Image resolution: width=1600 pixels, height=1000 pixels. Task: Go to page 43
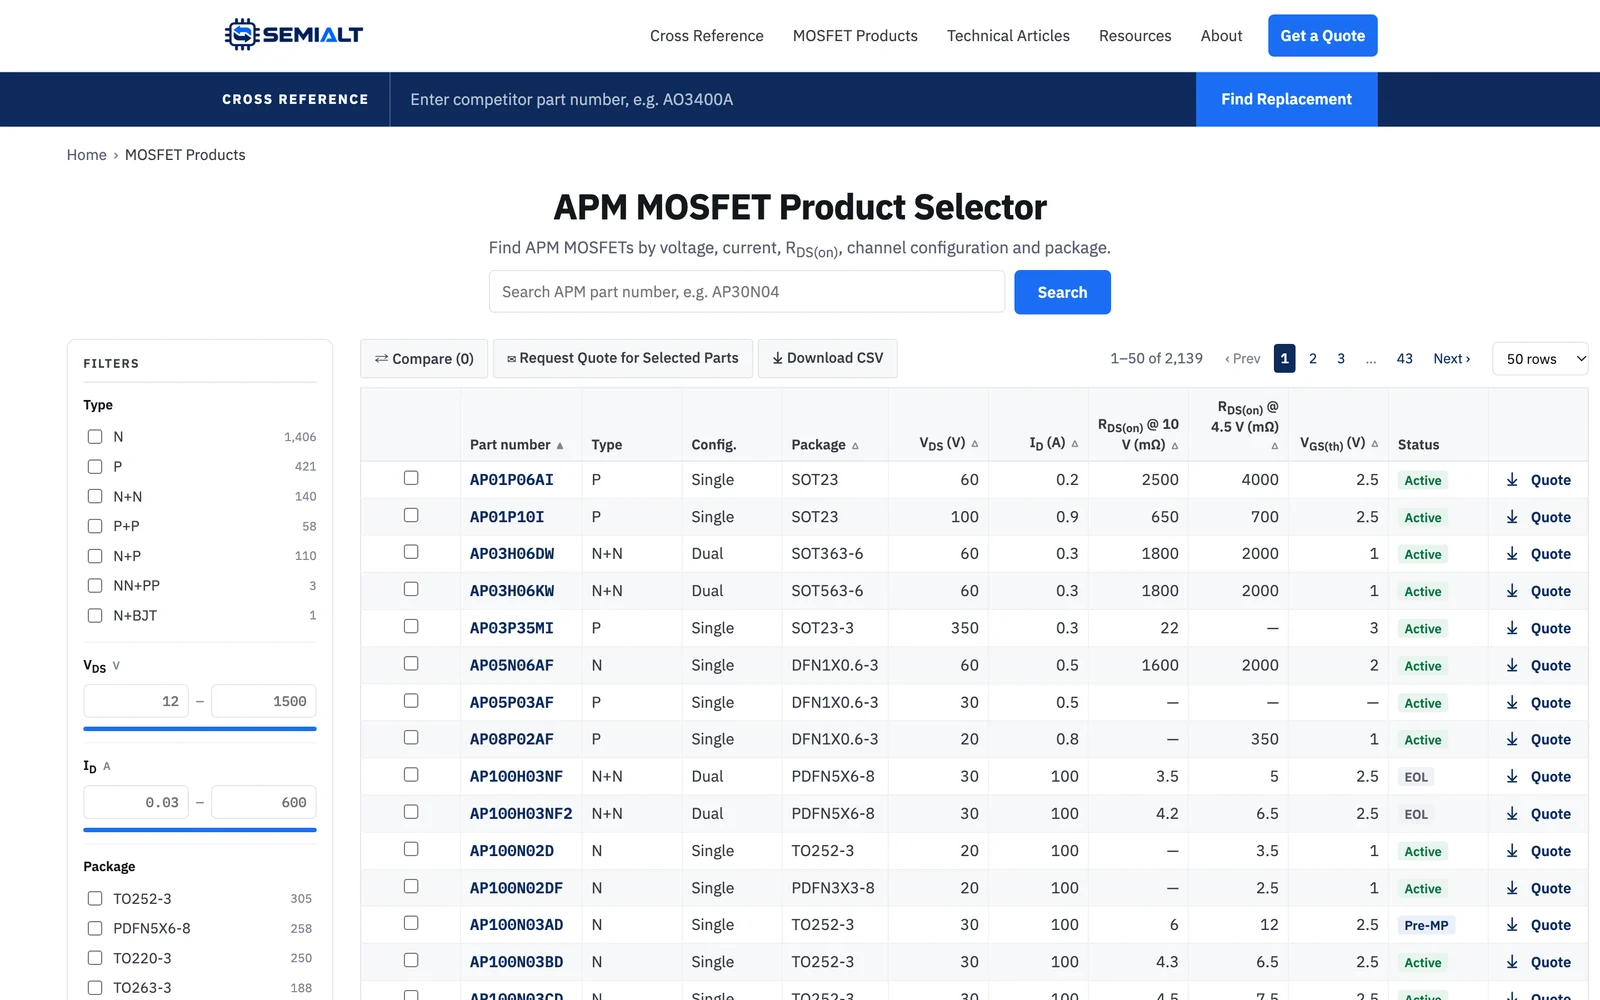[1404, 359]
